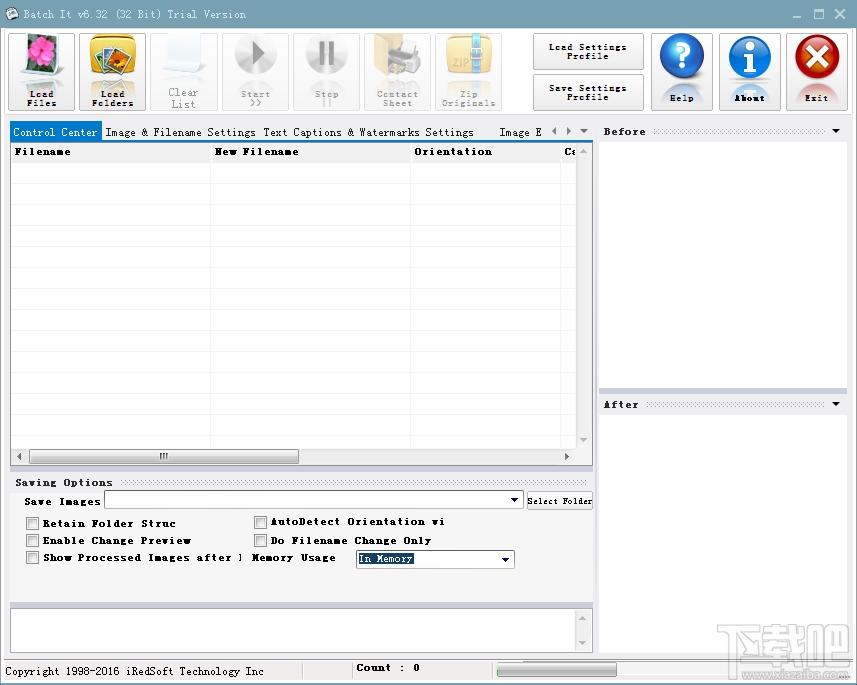Switch to Image & Filename Settings tab
The height and width of the screenshot is (685, 857).
click(x=180, y=132)
